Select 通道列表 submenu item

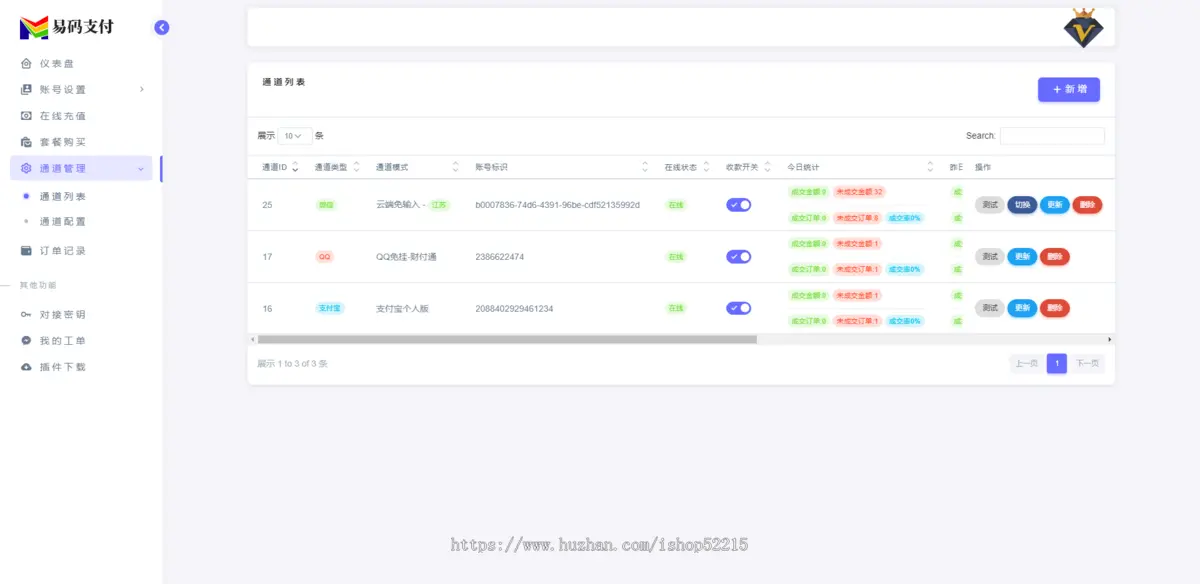point(62,196)
